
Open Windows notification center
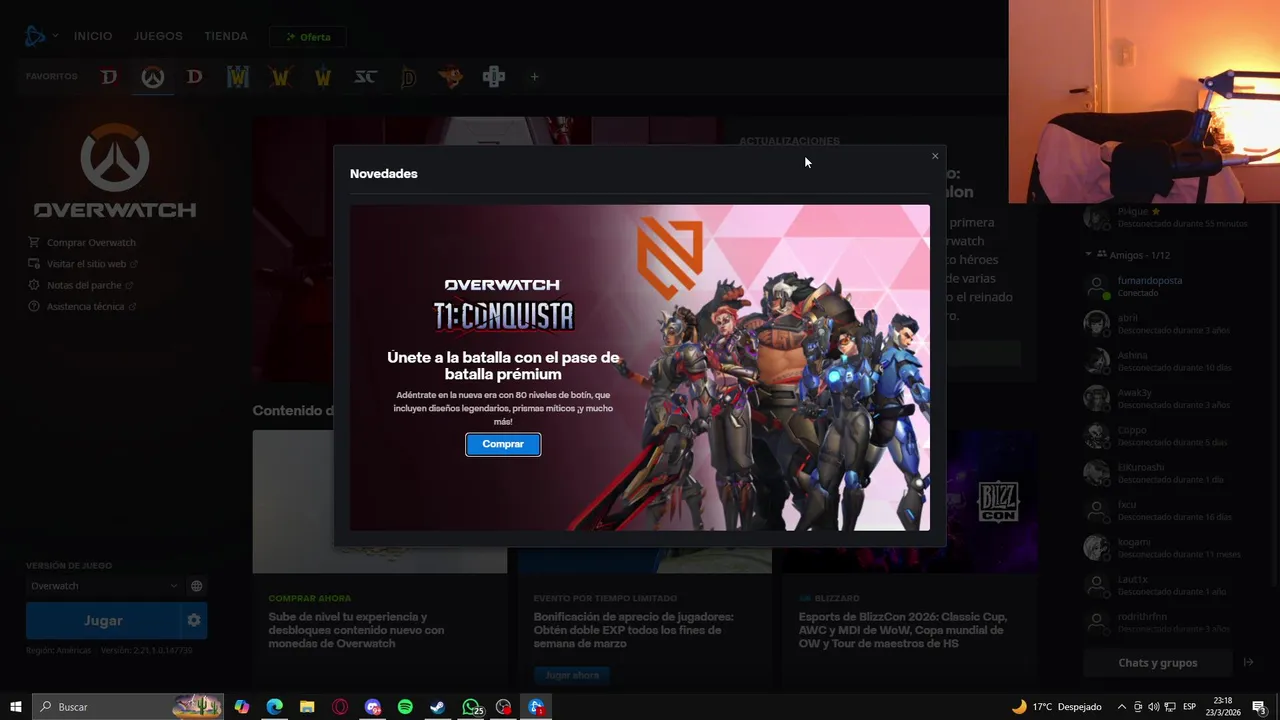coord(1259,707)
